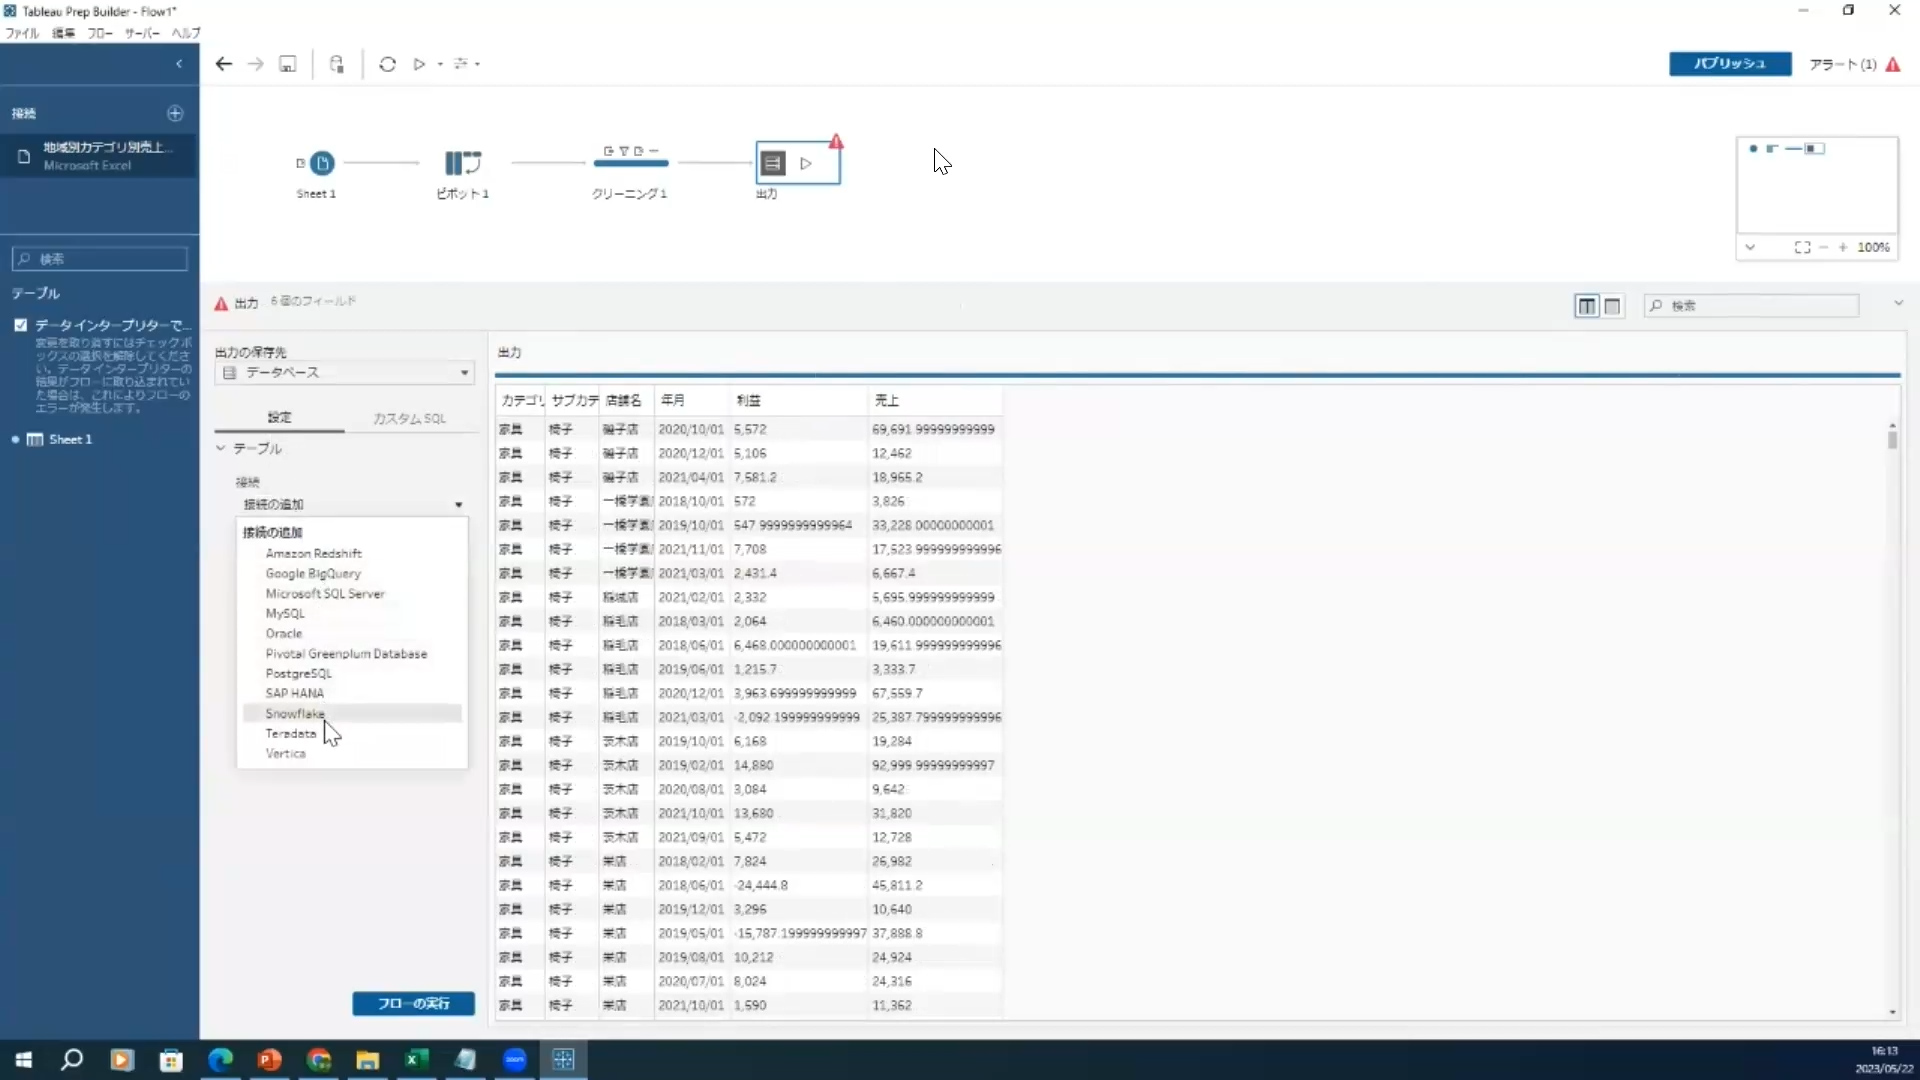
Task: Select the Microsoft Excel connection file
Action: coord(99,156)
